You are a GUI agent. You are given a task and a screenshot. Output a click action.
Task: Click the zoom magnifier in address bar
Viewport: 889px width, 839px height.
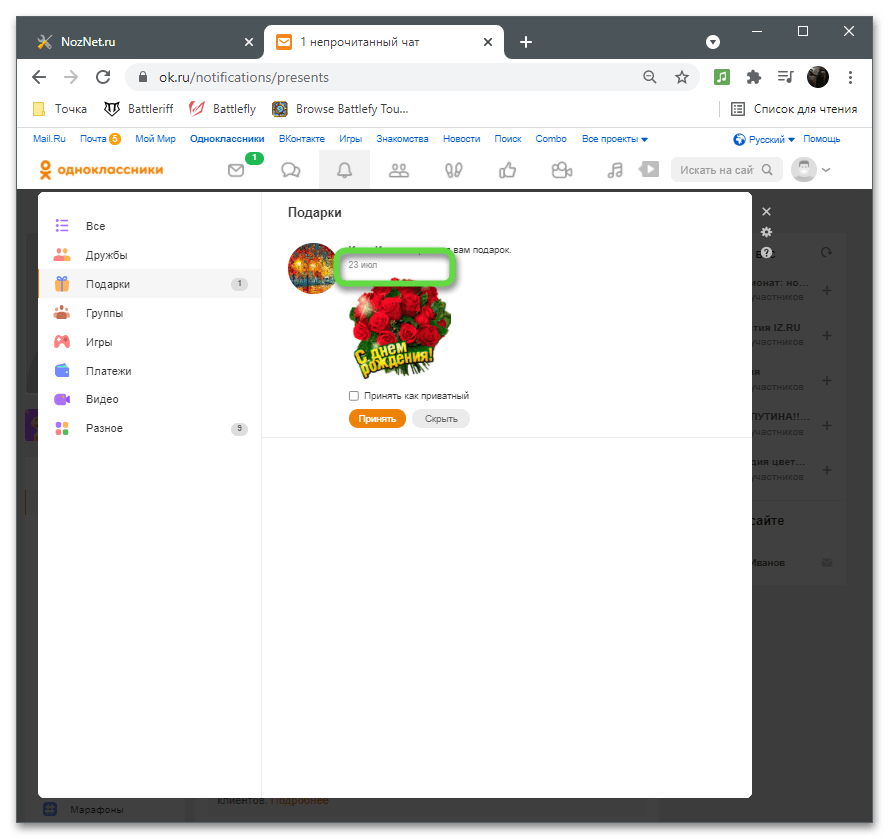click(650, 77)
